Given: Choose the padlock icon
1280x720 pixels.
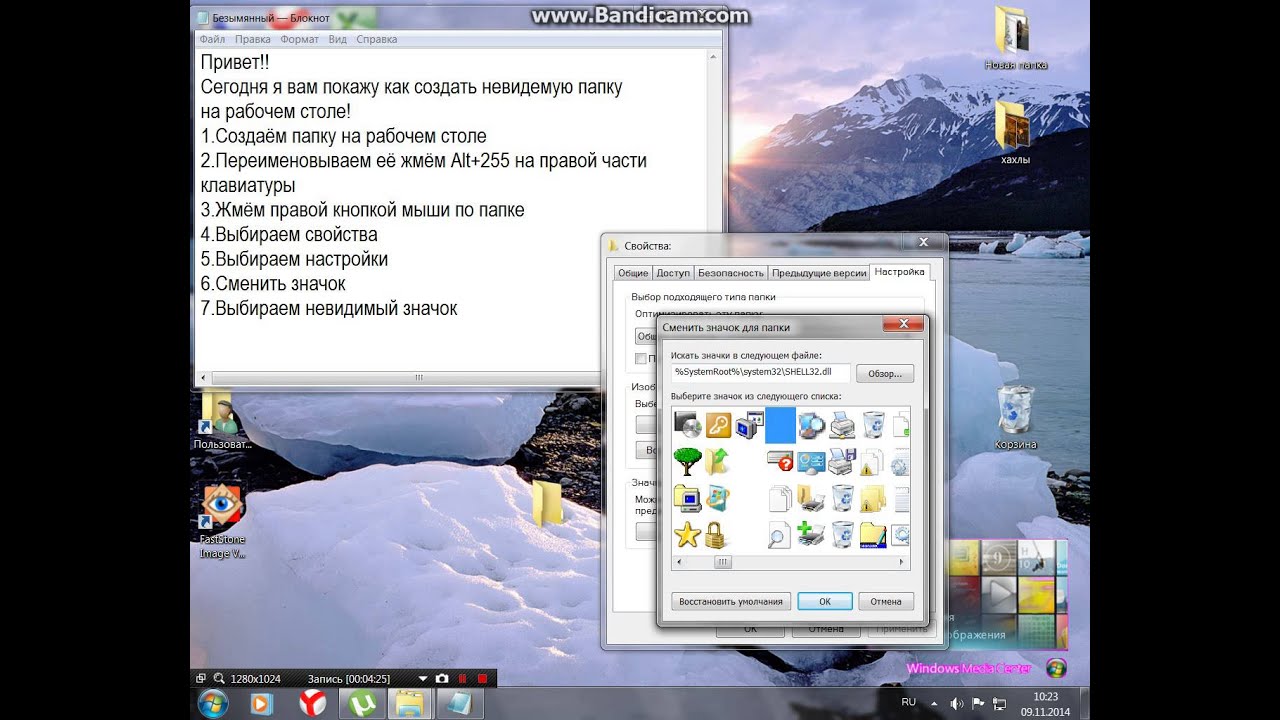Looking at the screenshot, I should [x=716, y=534].
